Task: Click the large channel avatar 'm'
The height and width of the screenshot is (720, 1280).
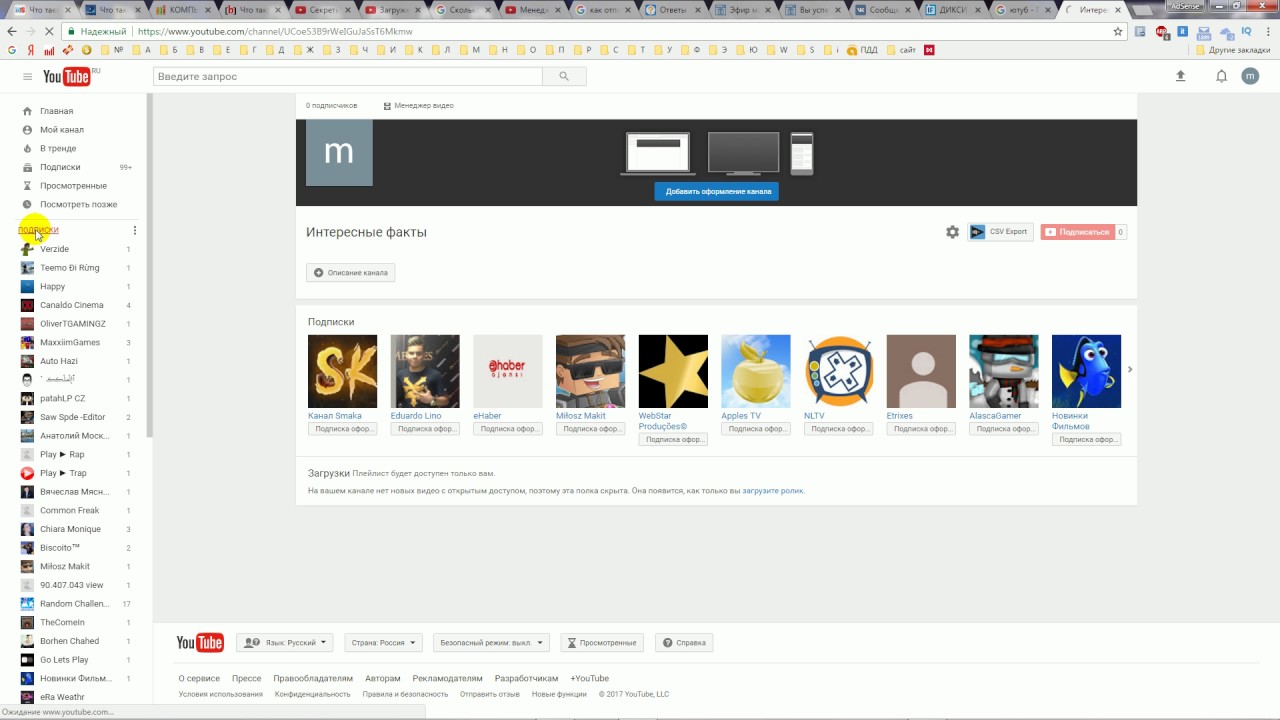Action: click(339, 152)
